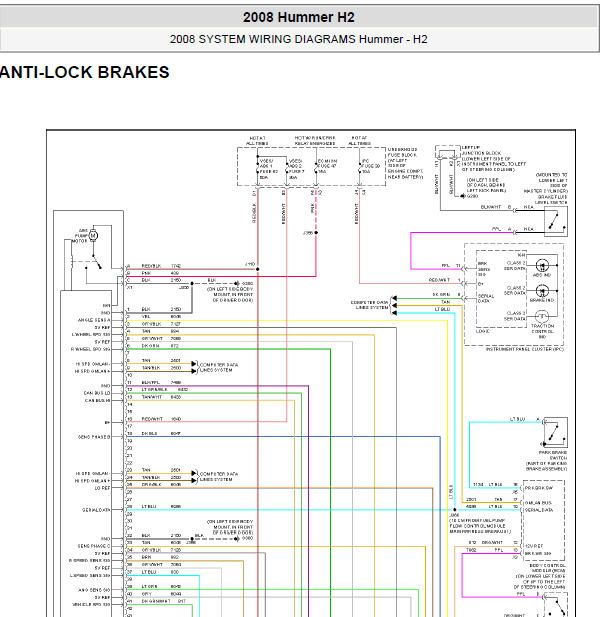Viewport: 602px width, 617px height.
Task: Click the 'IPC FUSE' label in the fuse block
Action: 371,166
